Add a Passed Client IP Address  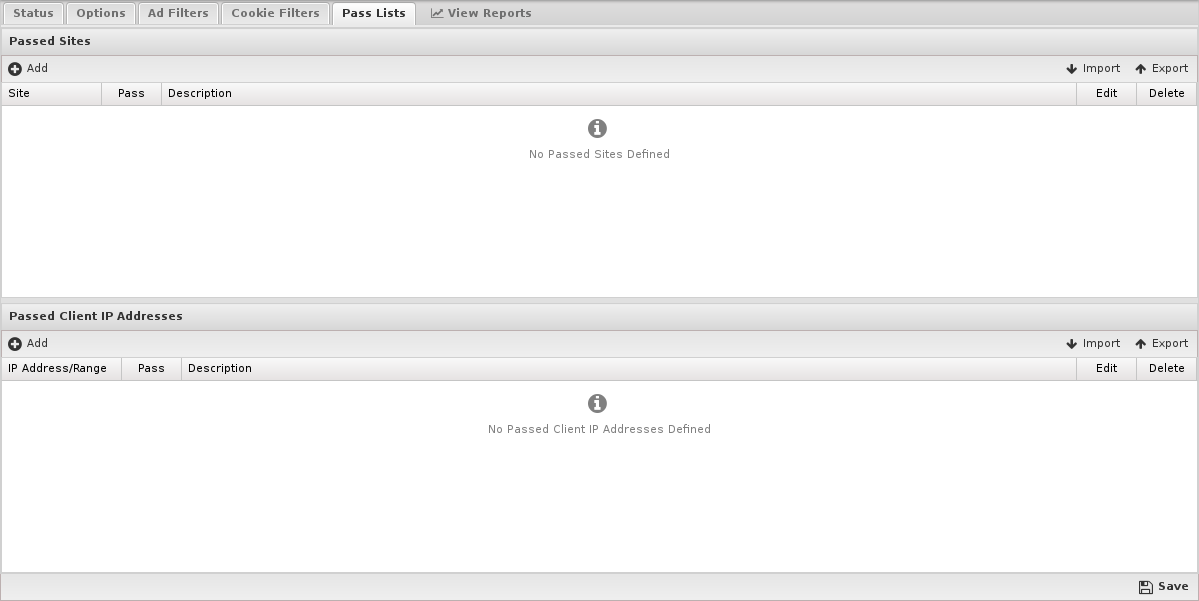tap(28, 343)
